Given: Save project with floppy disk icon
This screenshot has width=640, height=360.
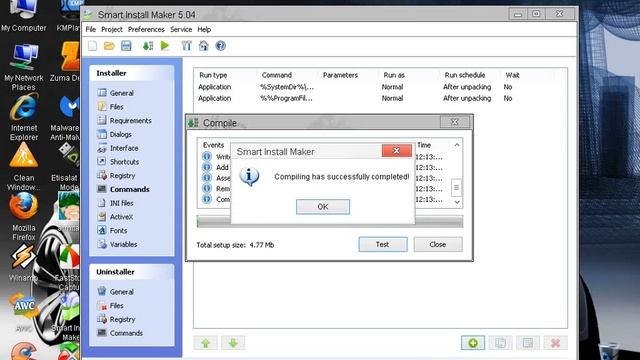Looking at the screenshot, I should [x=126, y=46].
